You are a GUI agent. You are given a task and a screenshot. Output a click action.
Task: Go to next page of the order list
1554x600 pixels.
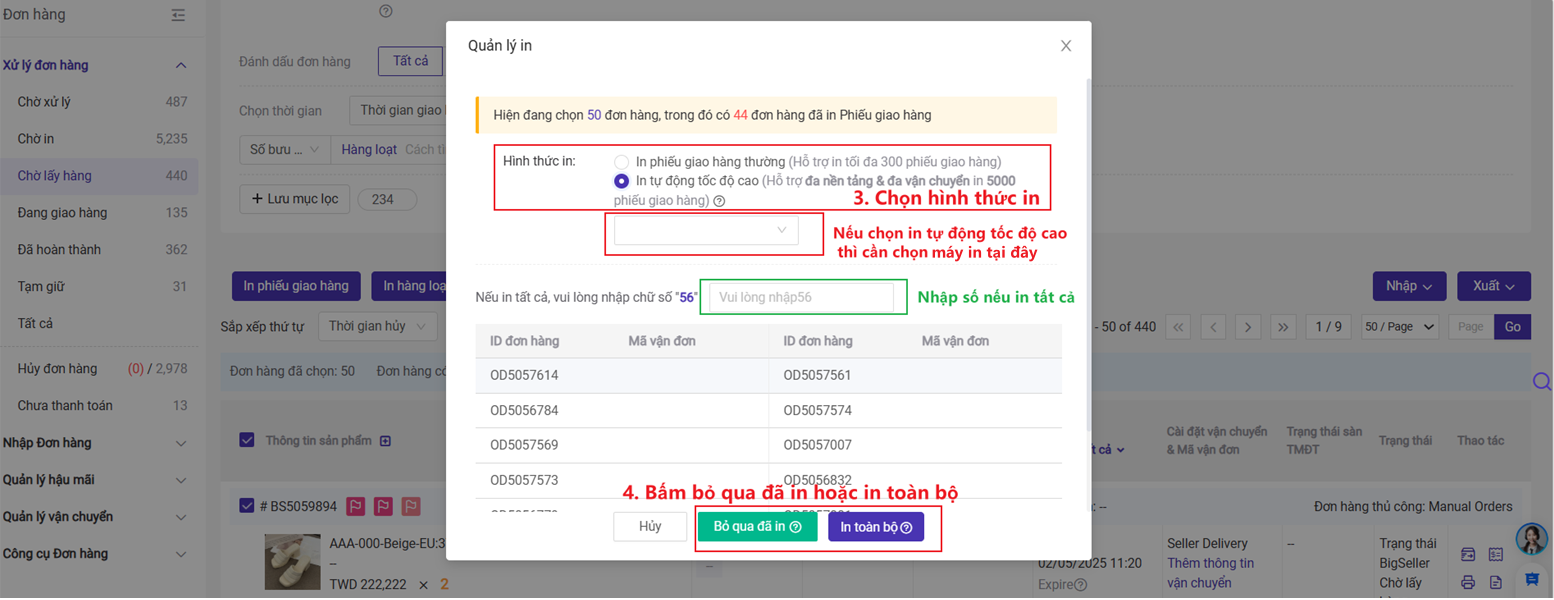click(1247, 327)
